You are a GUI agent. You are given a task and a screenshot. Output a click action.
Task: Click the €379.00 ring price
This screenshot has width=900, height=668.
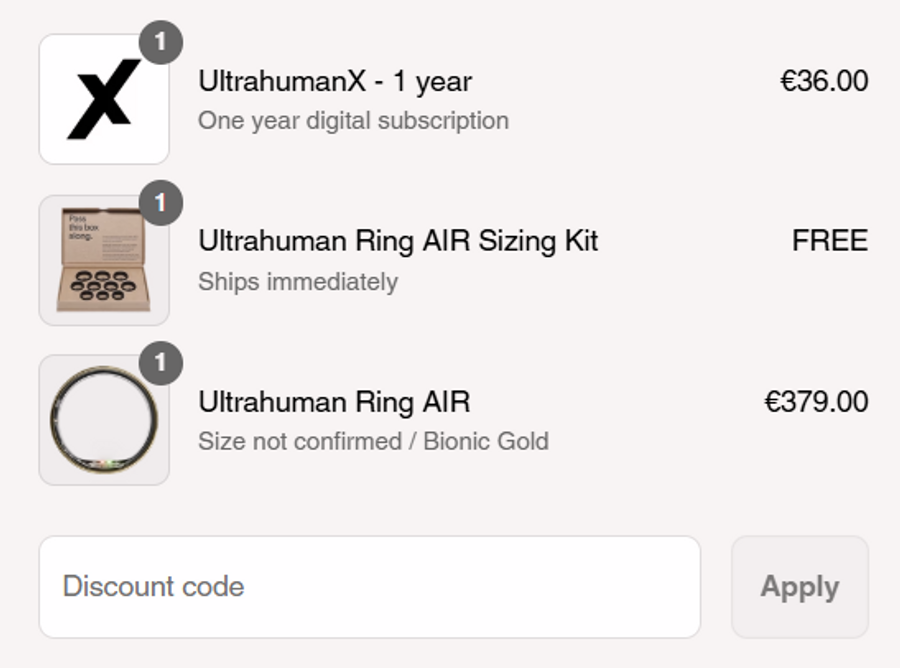(x=816, y=402)
